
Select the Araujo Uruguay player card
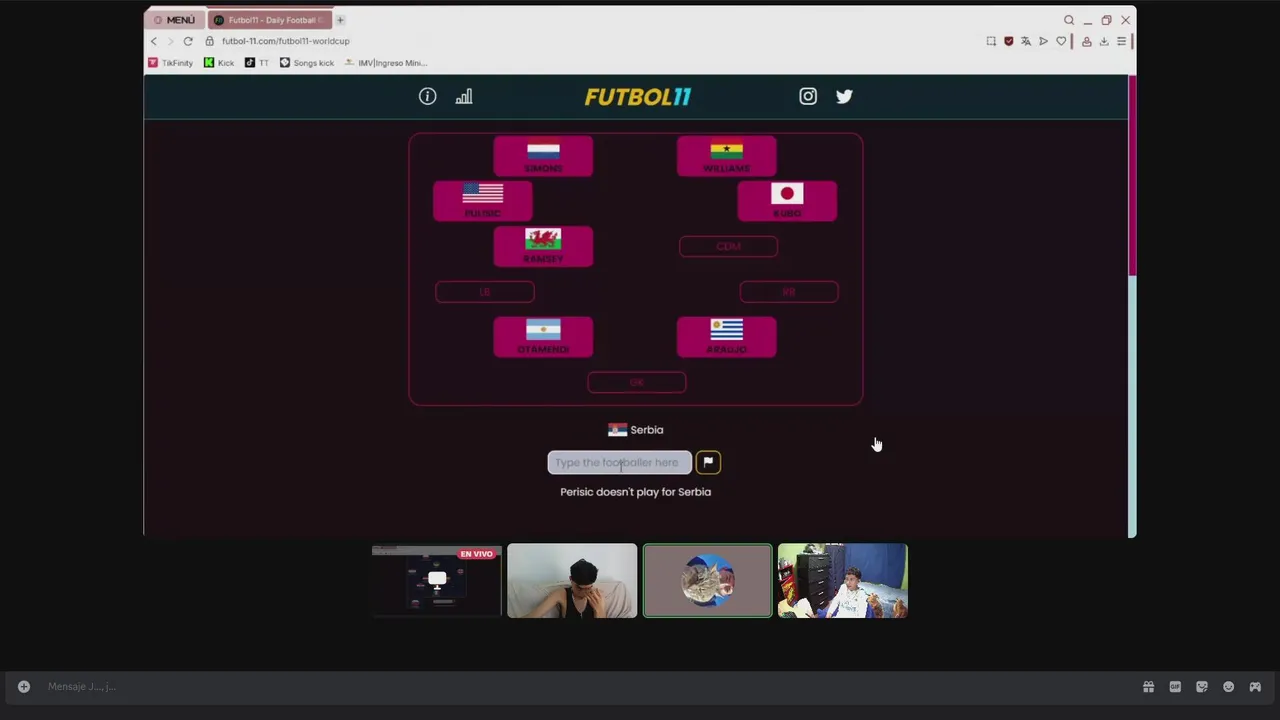(x=727, y=337)
